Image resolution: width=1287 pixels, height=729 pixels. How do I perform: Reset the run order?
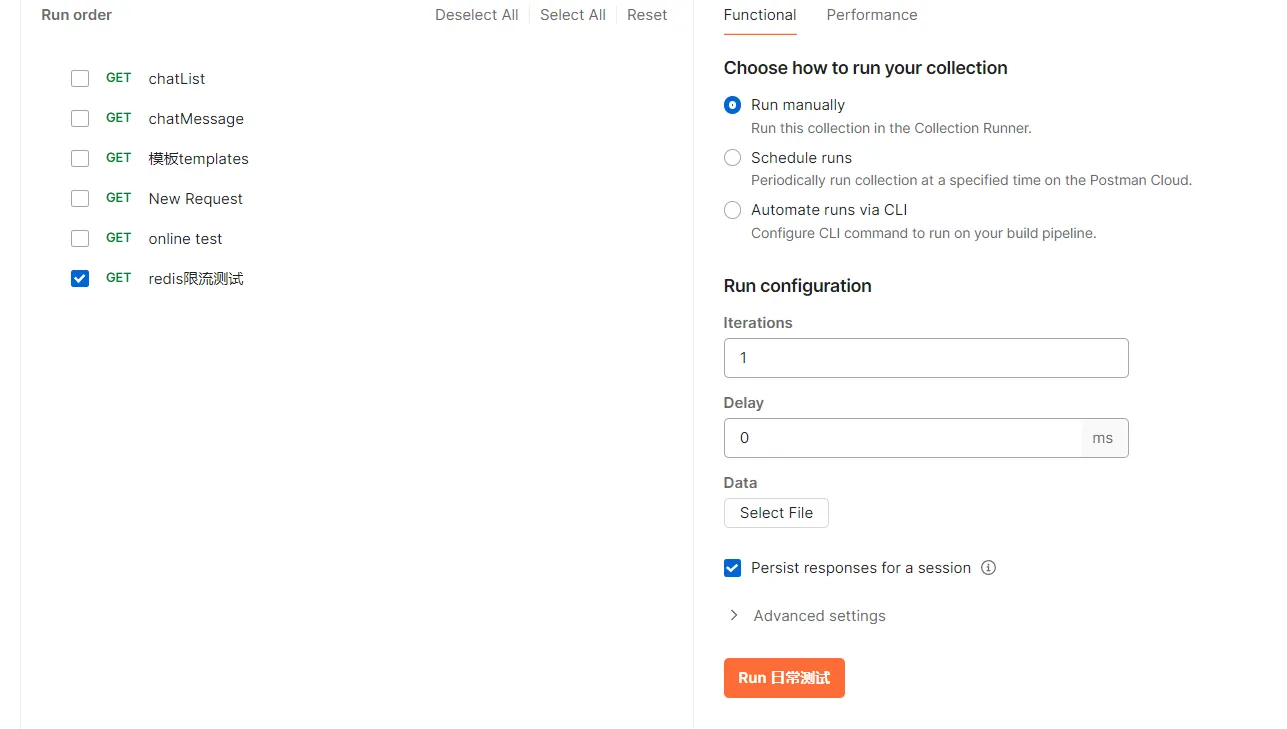(x=647, y=15)
